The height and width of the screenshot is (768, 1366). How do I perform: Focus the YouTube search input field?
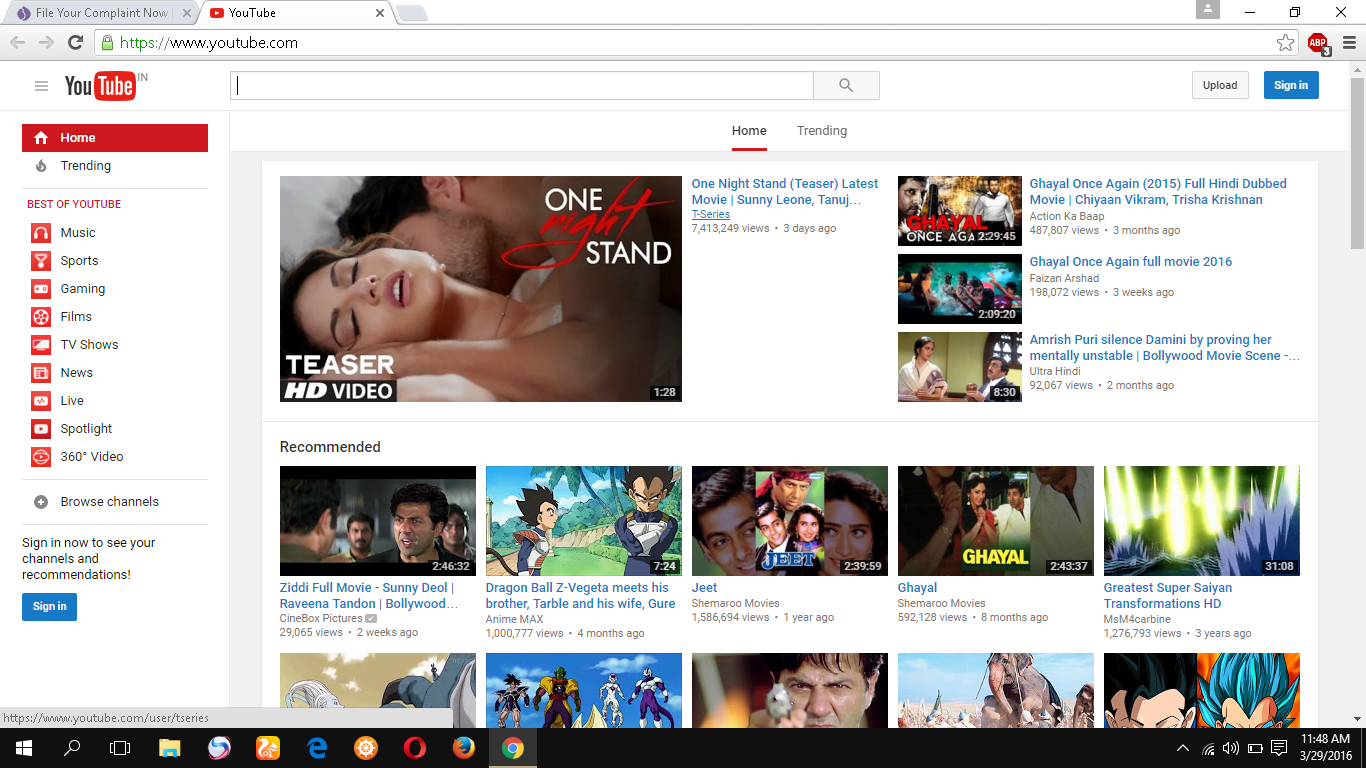(522, 86)
